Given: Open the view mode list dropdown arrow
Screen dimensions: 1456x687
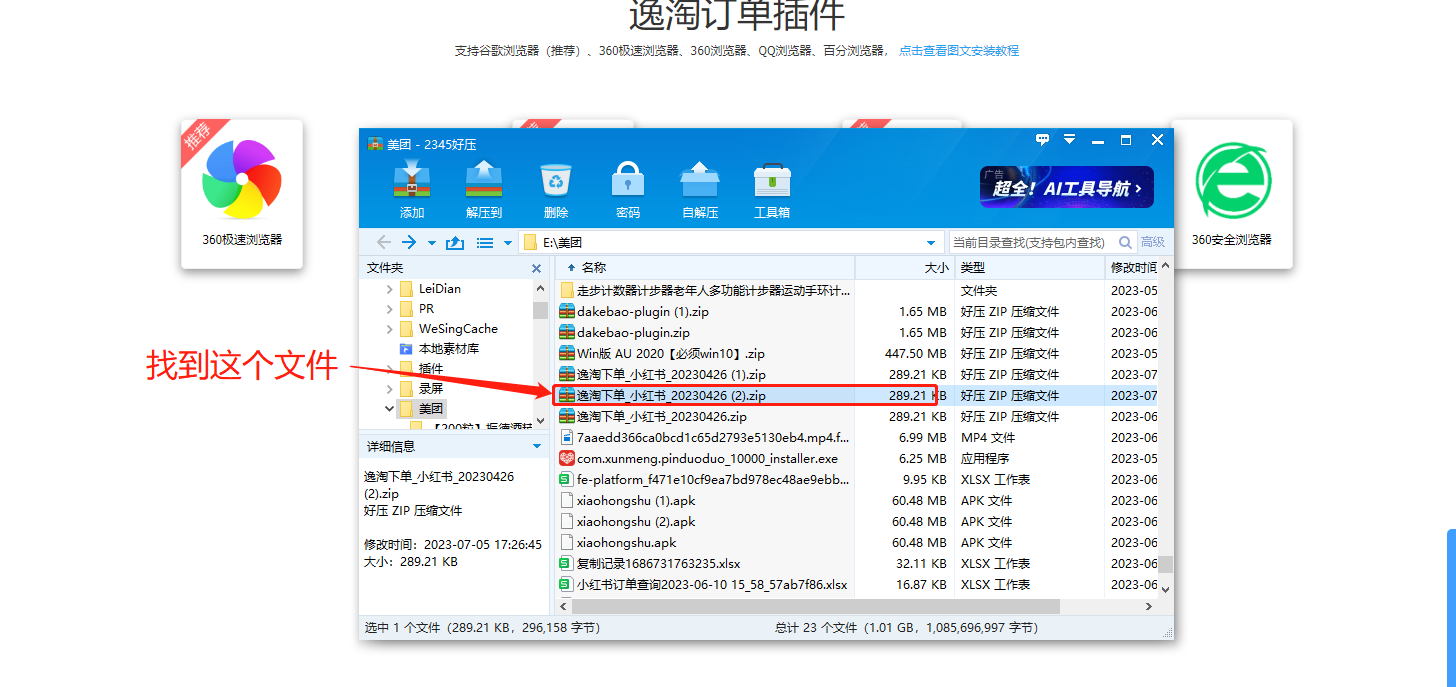Looking at the screenshot, I should [x=508, y=243].
